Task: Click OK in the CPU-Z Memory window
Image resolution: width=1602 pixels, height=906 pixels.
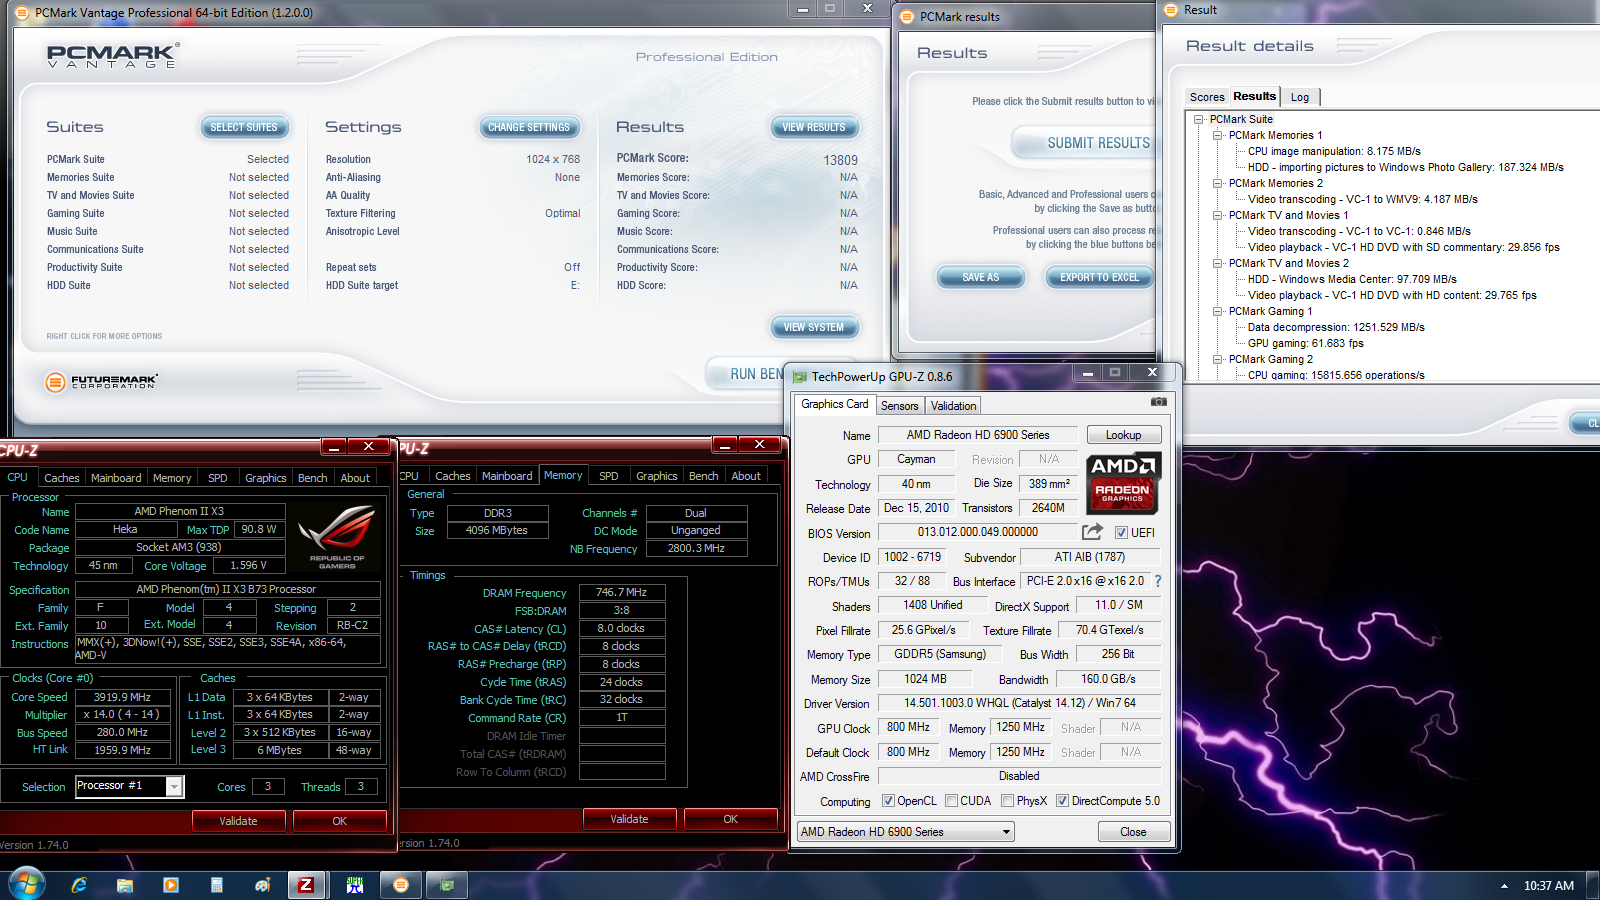Action: pos(731,819)
